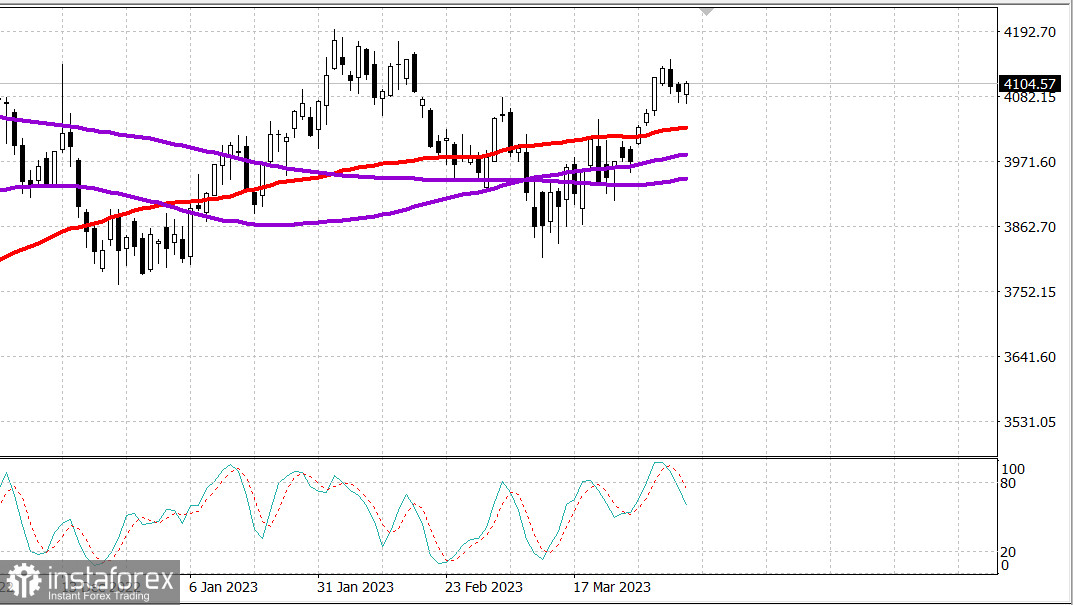Click the 4192.70 price axis label
Image resolution: width=1073 pixels, height=605 pixels.
pos(1029,32)
